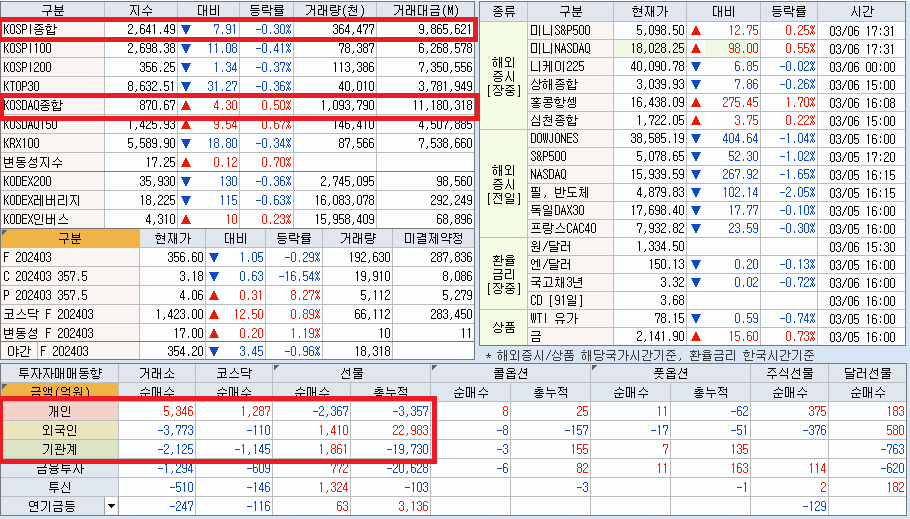Click the 주식선물 column header
This screenshot has height=519, width=910.
click(789, 373)
